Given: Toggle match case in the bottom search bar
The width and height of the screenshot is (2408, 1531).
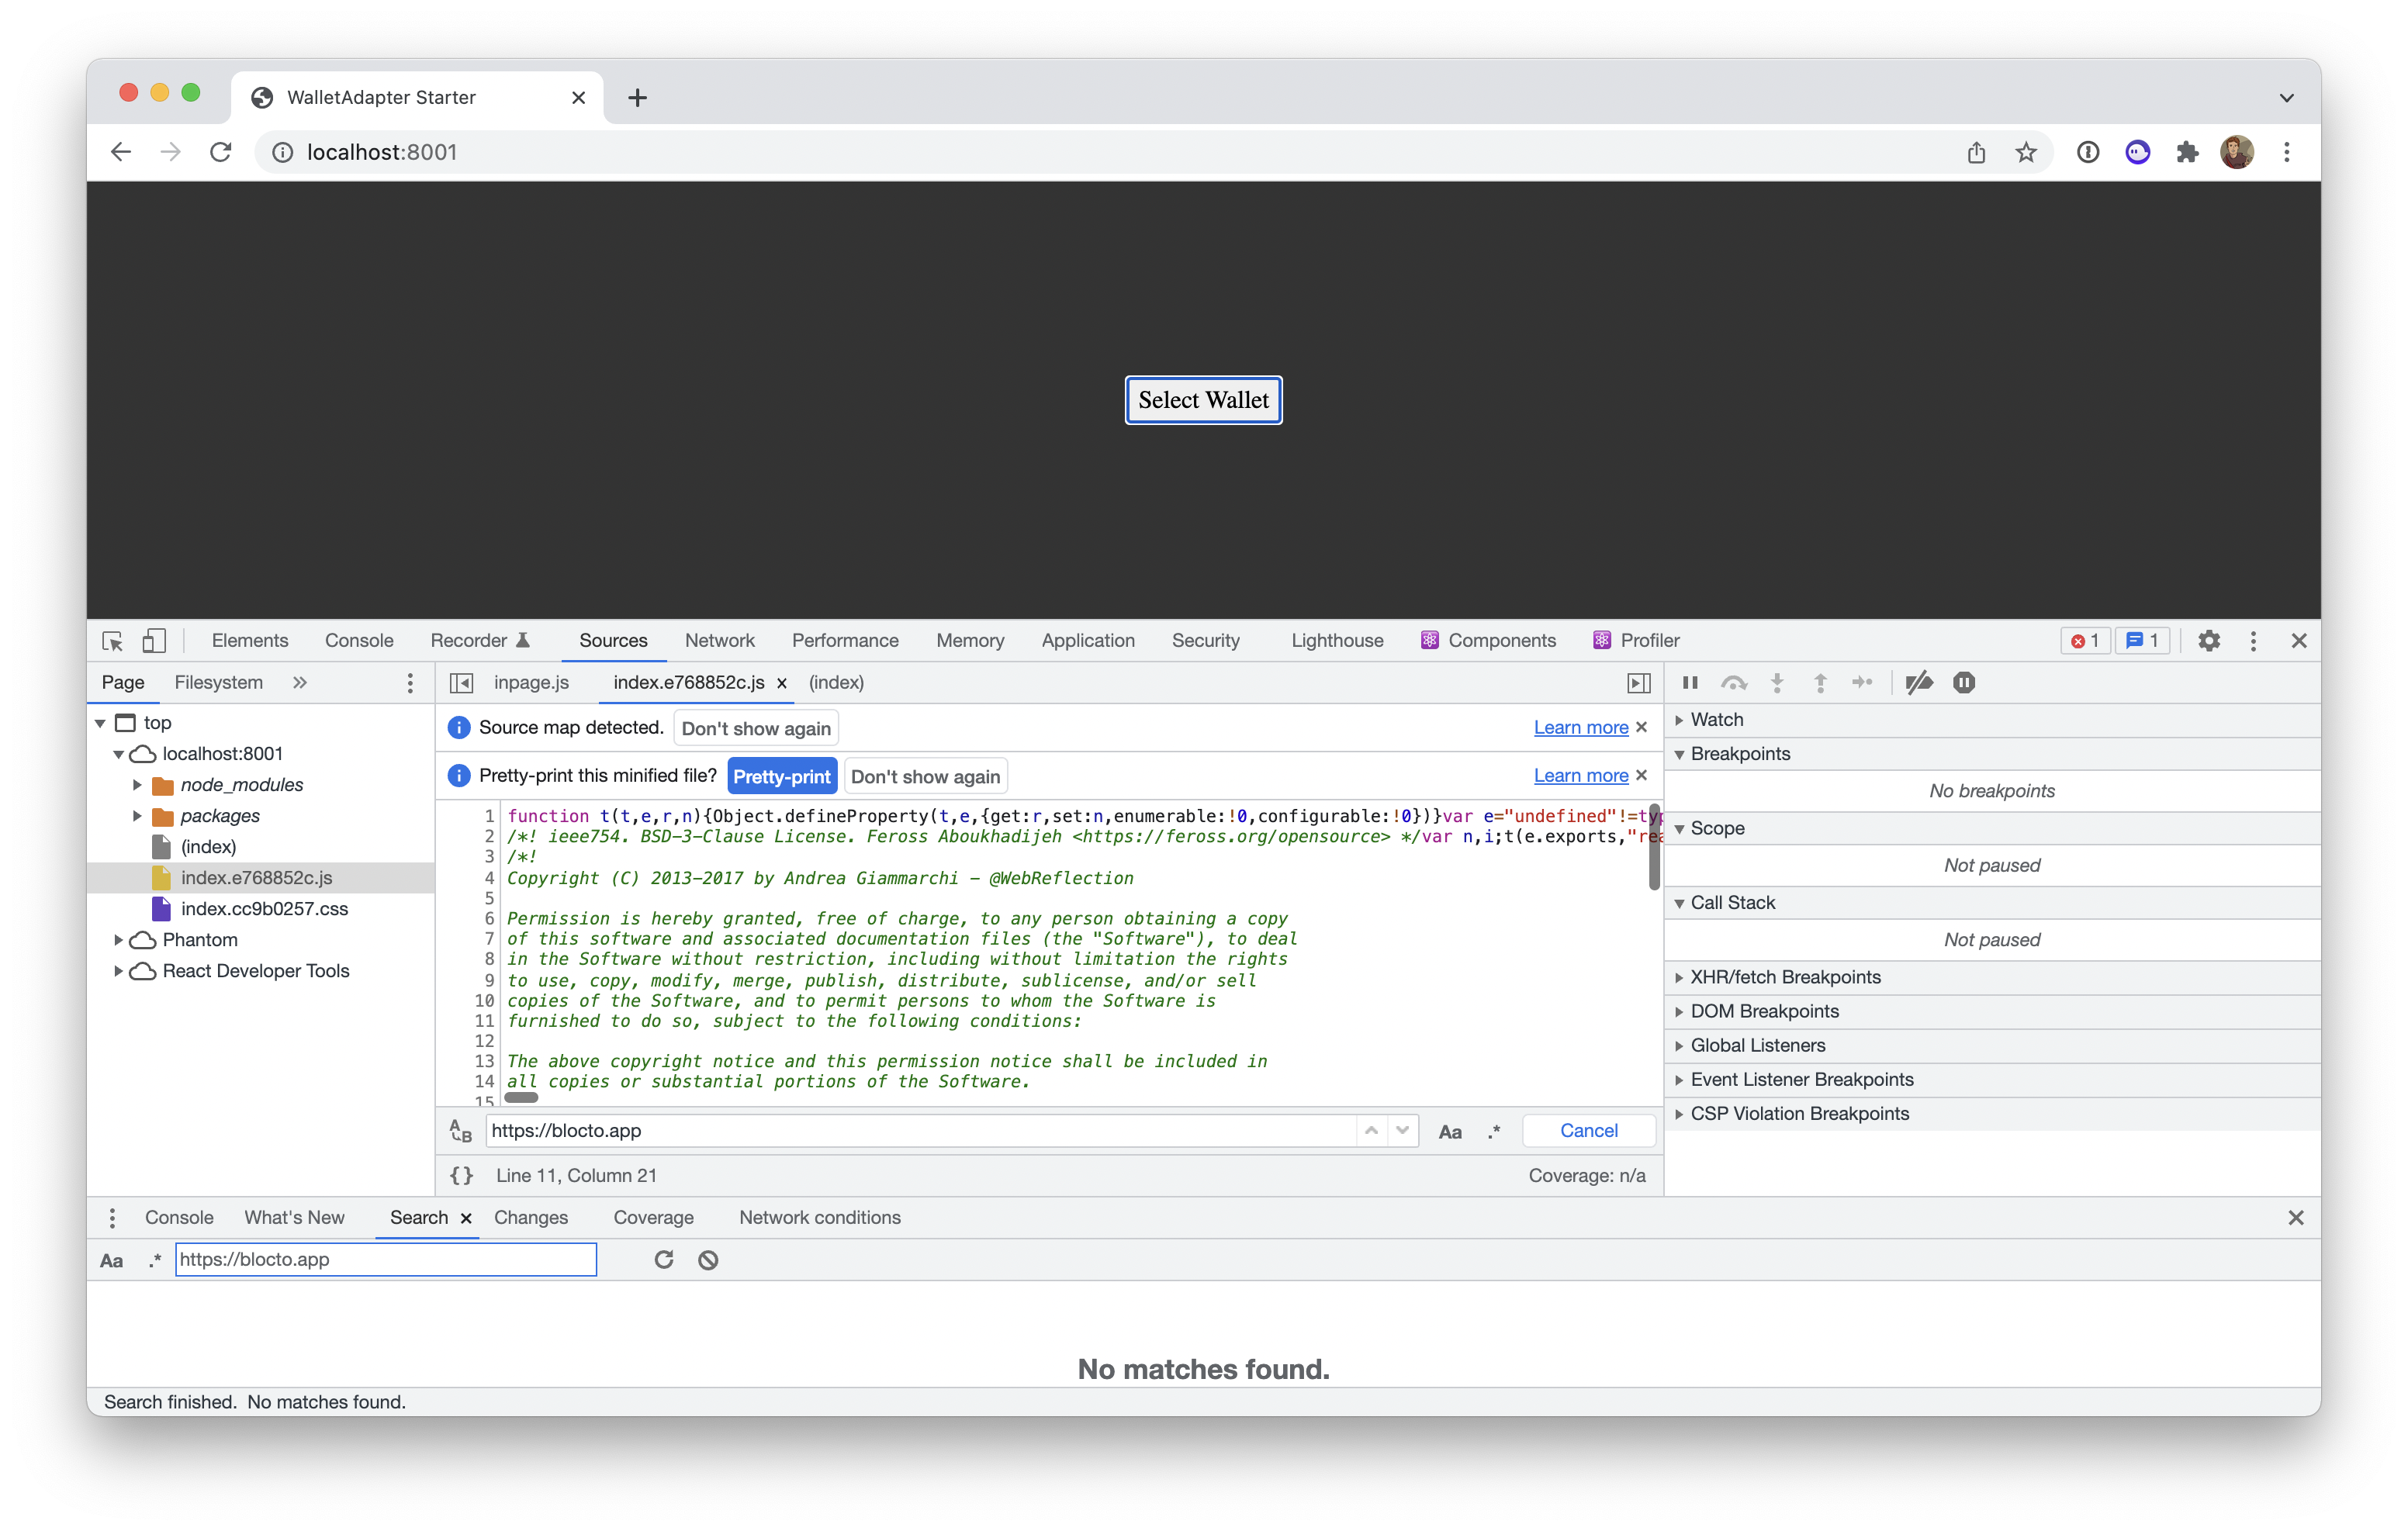Looking at the screenshot, I should [x=111, y=1260].
